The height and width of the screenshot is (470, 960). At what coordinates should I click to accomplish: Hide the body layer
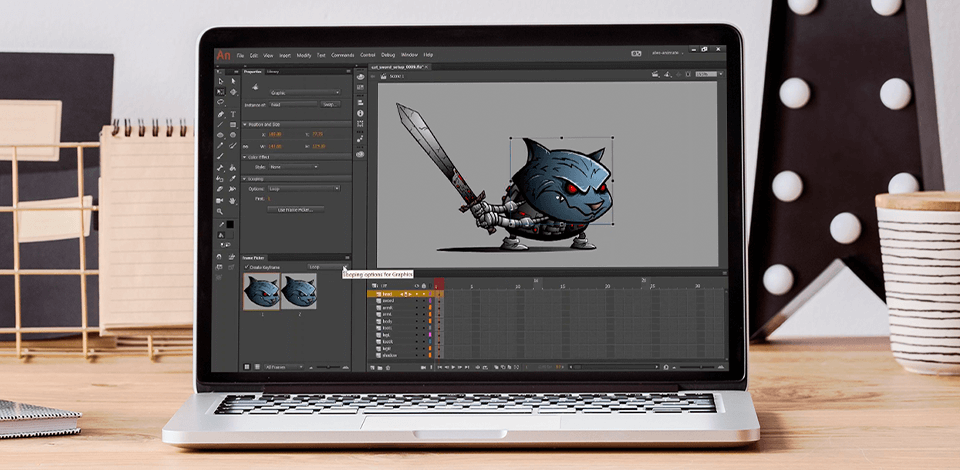[x=417, y=321]
